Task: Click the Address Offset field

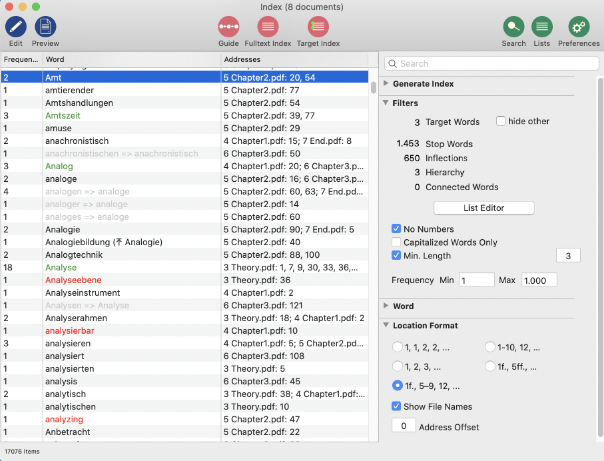Action: tap(404, 426)
